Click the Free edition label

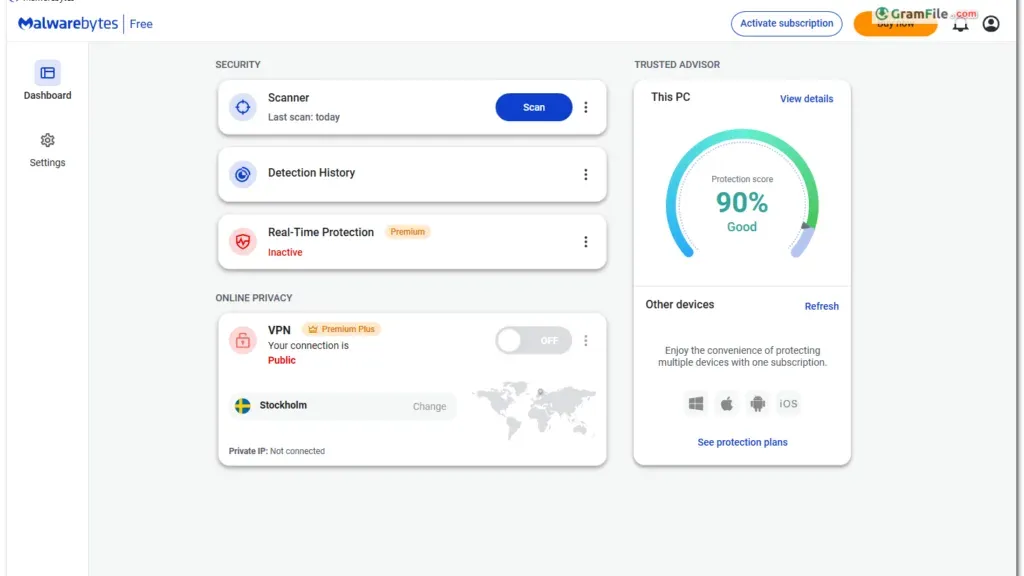(141, 24)
